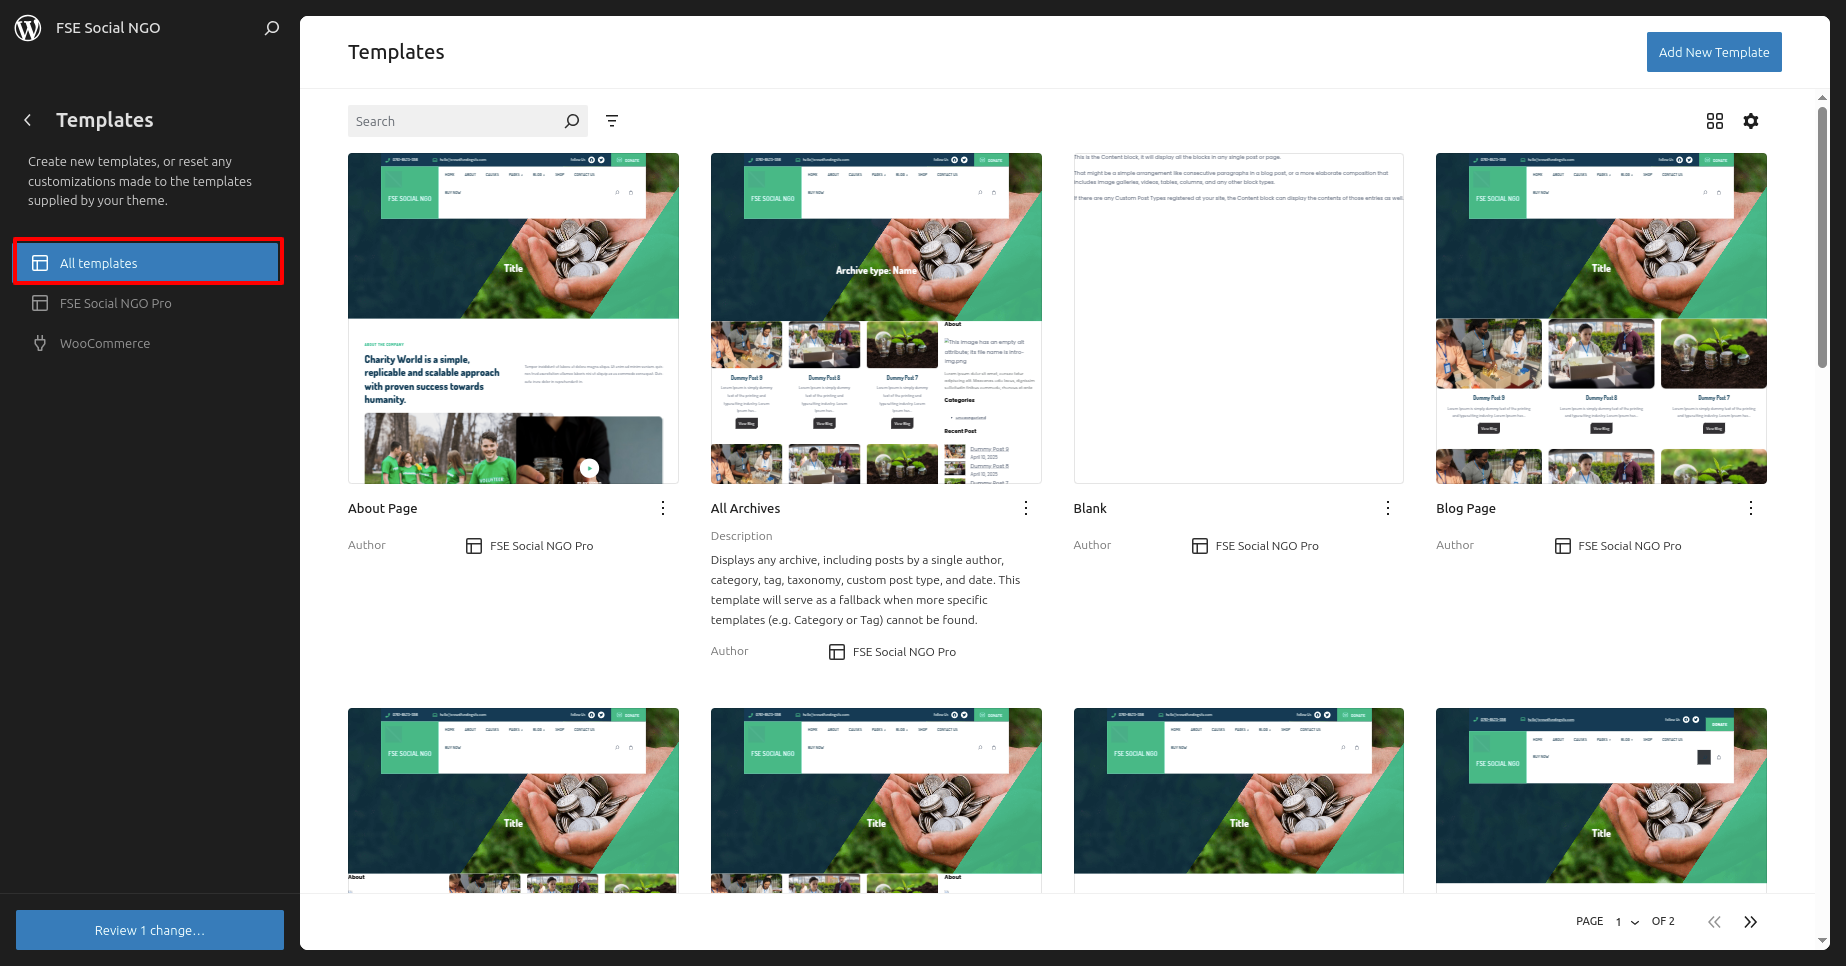Open the filter options icon
Screen dimensions: 1846x966
click(612, 121)
